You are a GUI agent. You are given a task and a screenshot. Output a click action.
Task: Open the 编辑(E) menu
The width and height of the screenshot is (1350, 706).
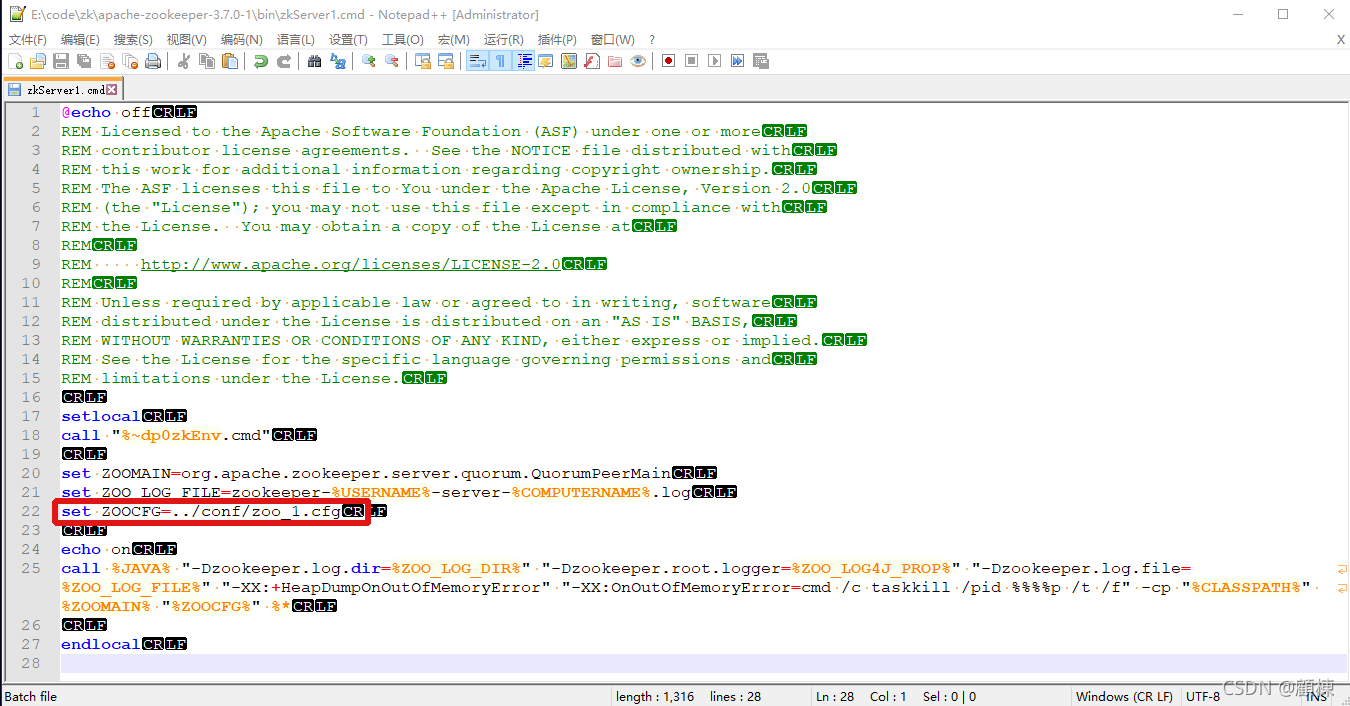click(x=80, y=39)
